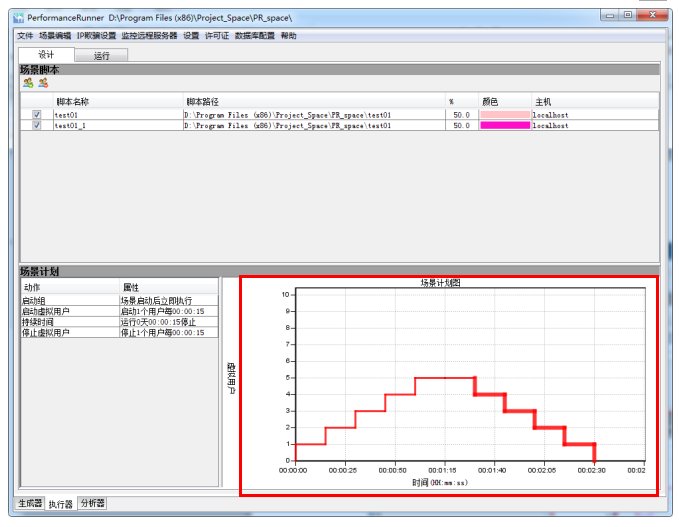Click the remove script icon in 场景脚本
The height and width of the screenshot is (527, 679).
point(43,83)
